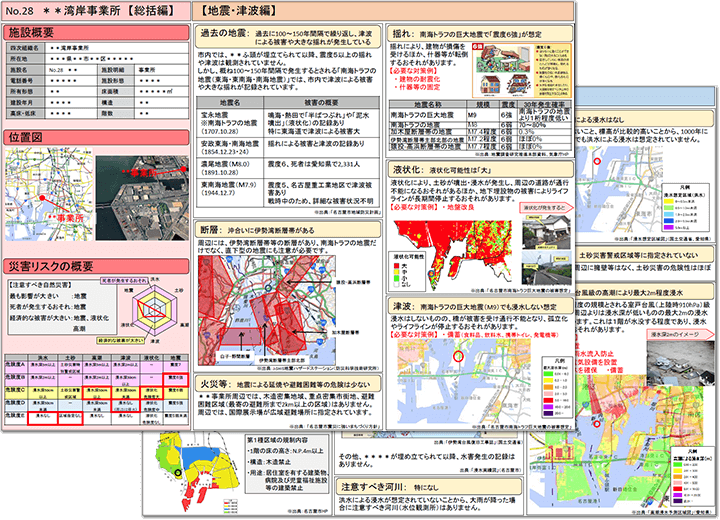720x520 pixels.
Task: Open the tsunami inundation map under 津波
Action: 465,382
